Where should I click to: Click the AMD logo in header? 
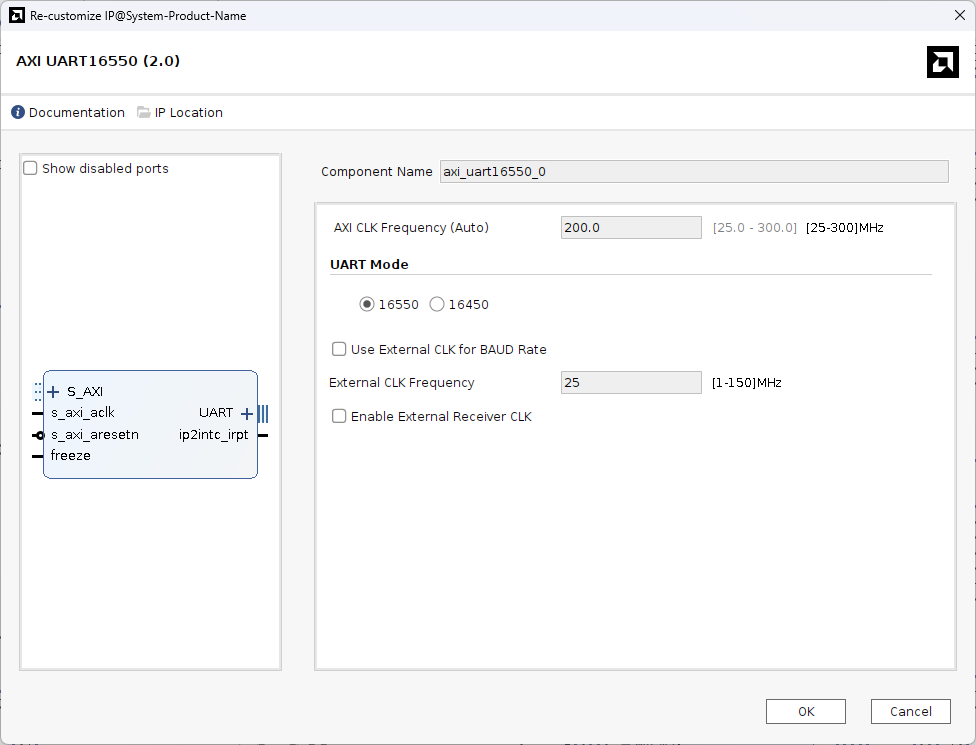(942, 62)
